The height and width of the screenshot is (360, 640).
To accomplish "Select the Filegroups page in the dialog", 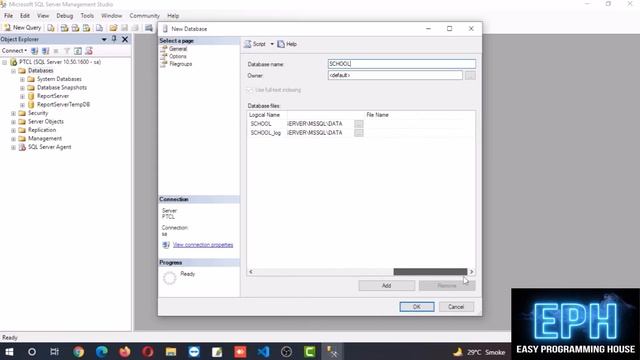I will coord(180,64).
